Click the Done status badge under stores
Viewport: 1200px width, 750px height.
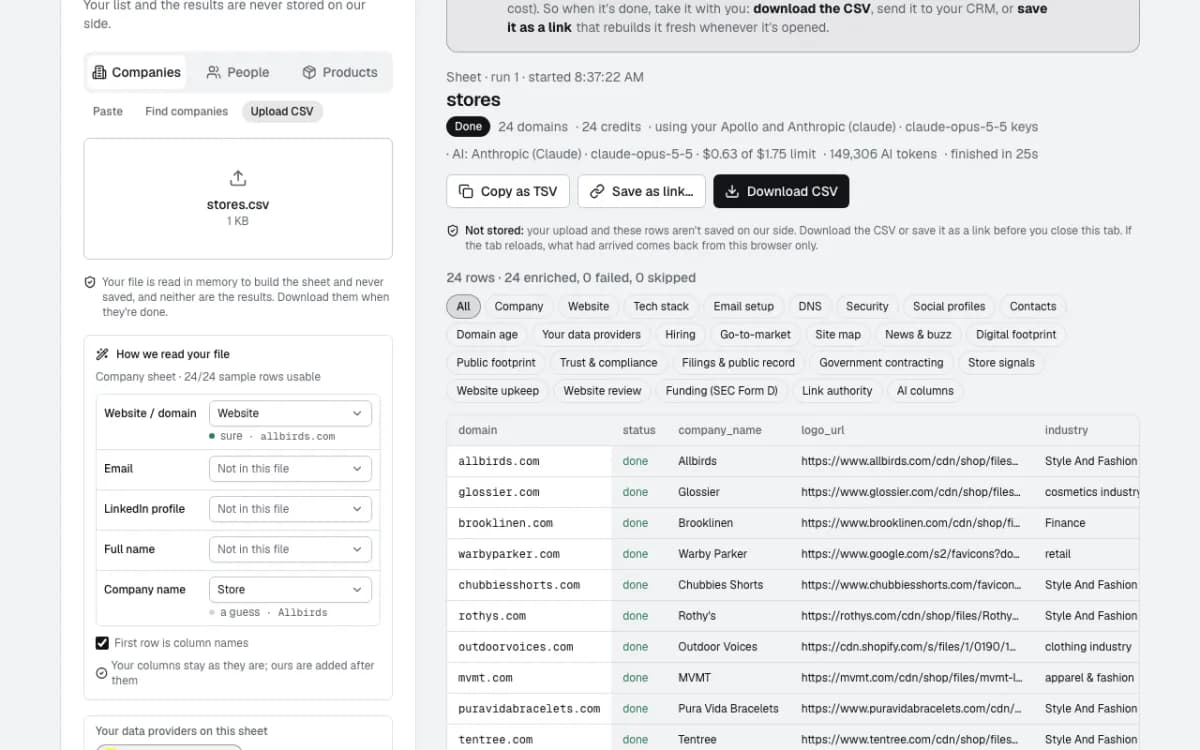point(468,127)
